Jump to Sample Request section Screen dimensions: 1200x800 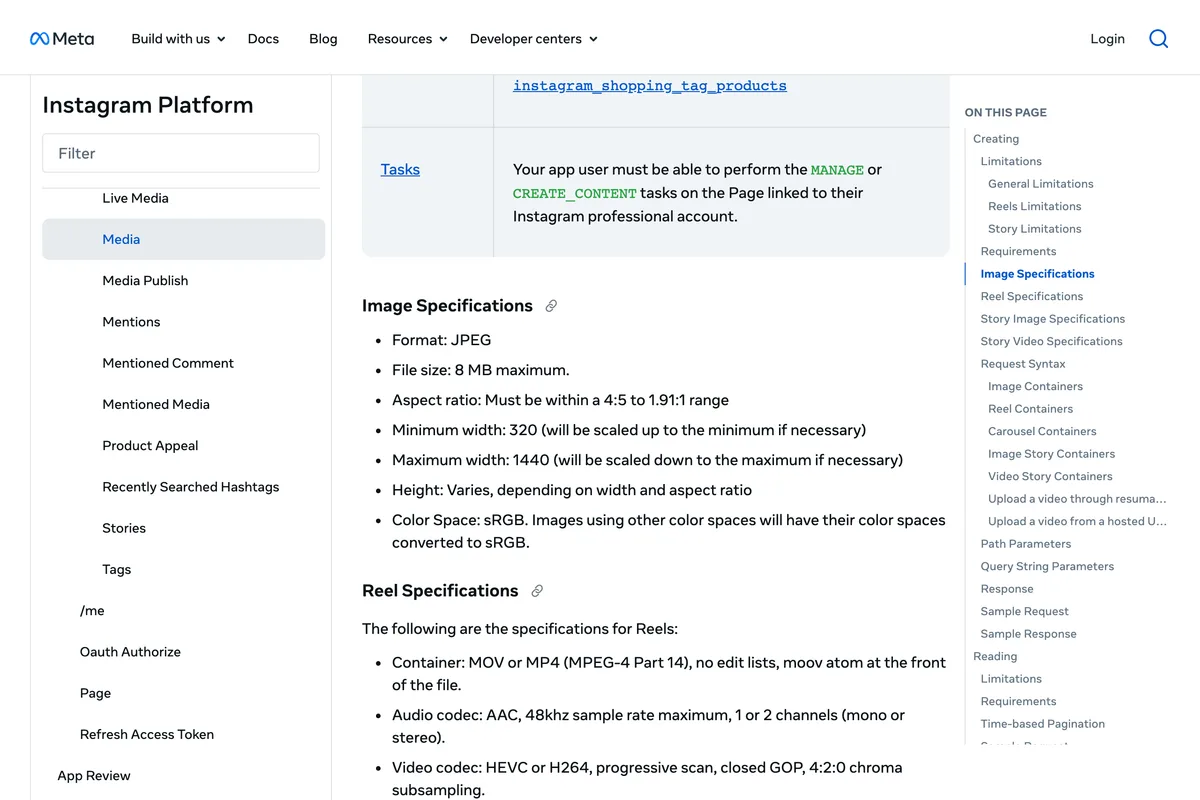point(1025,611)
